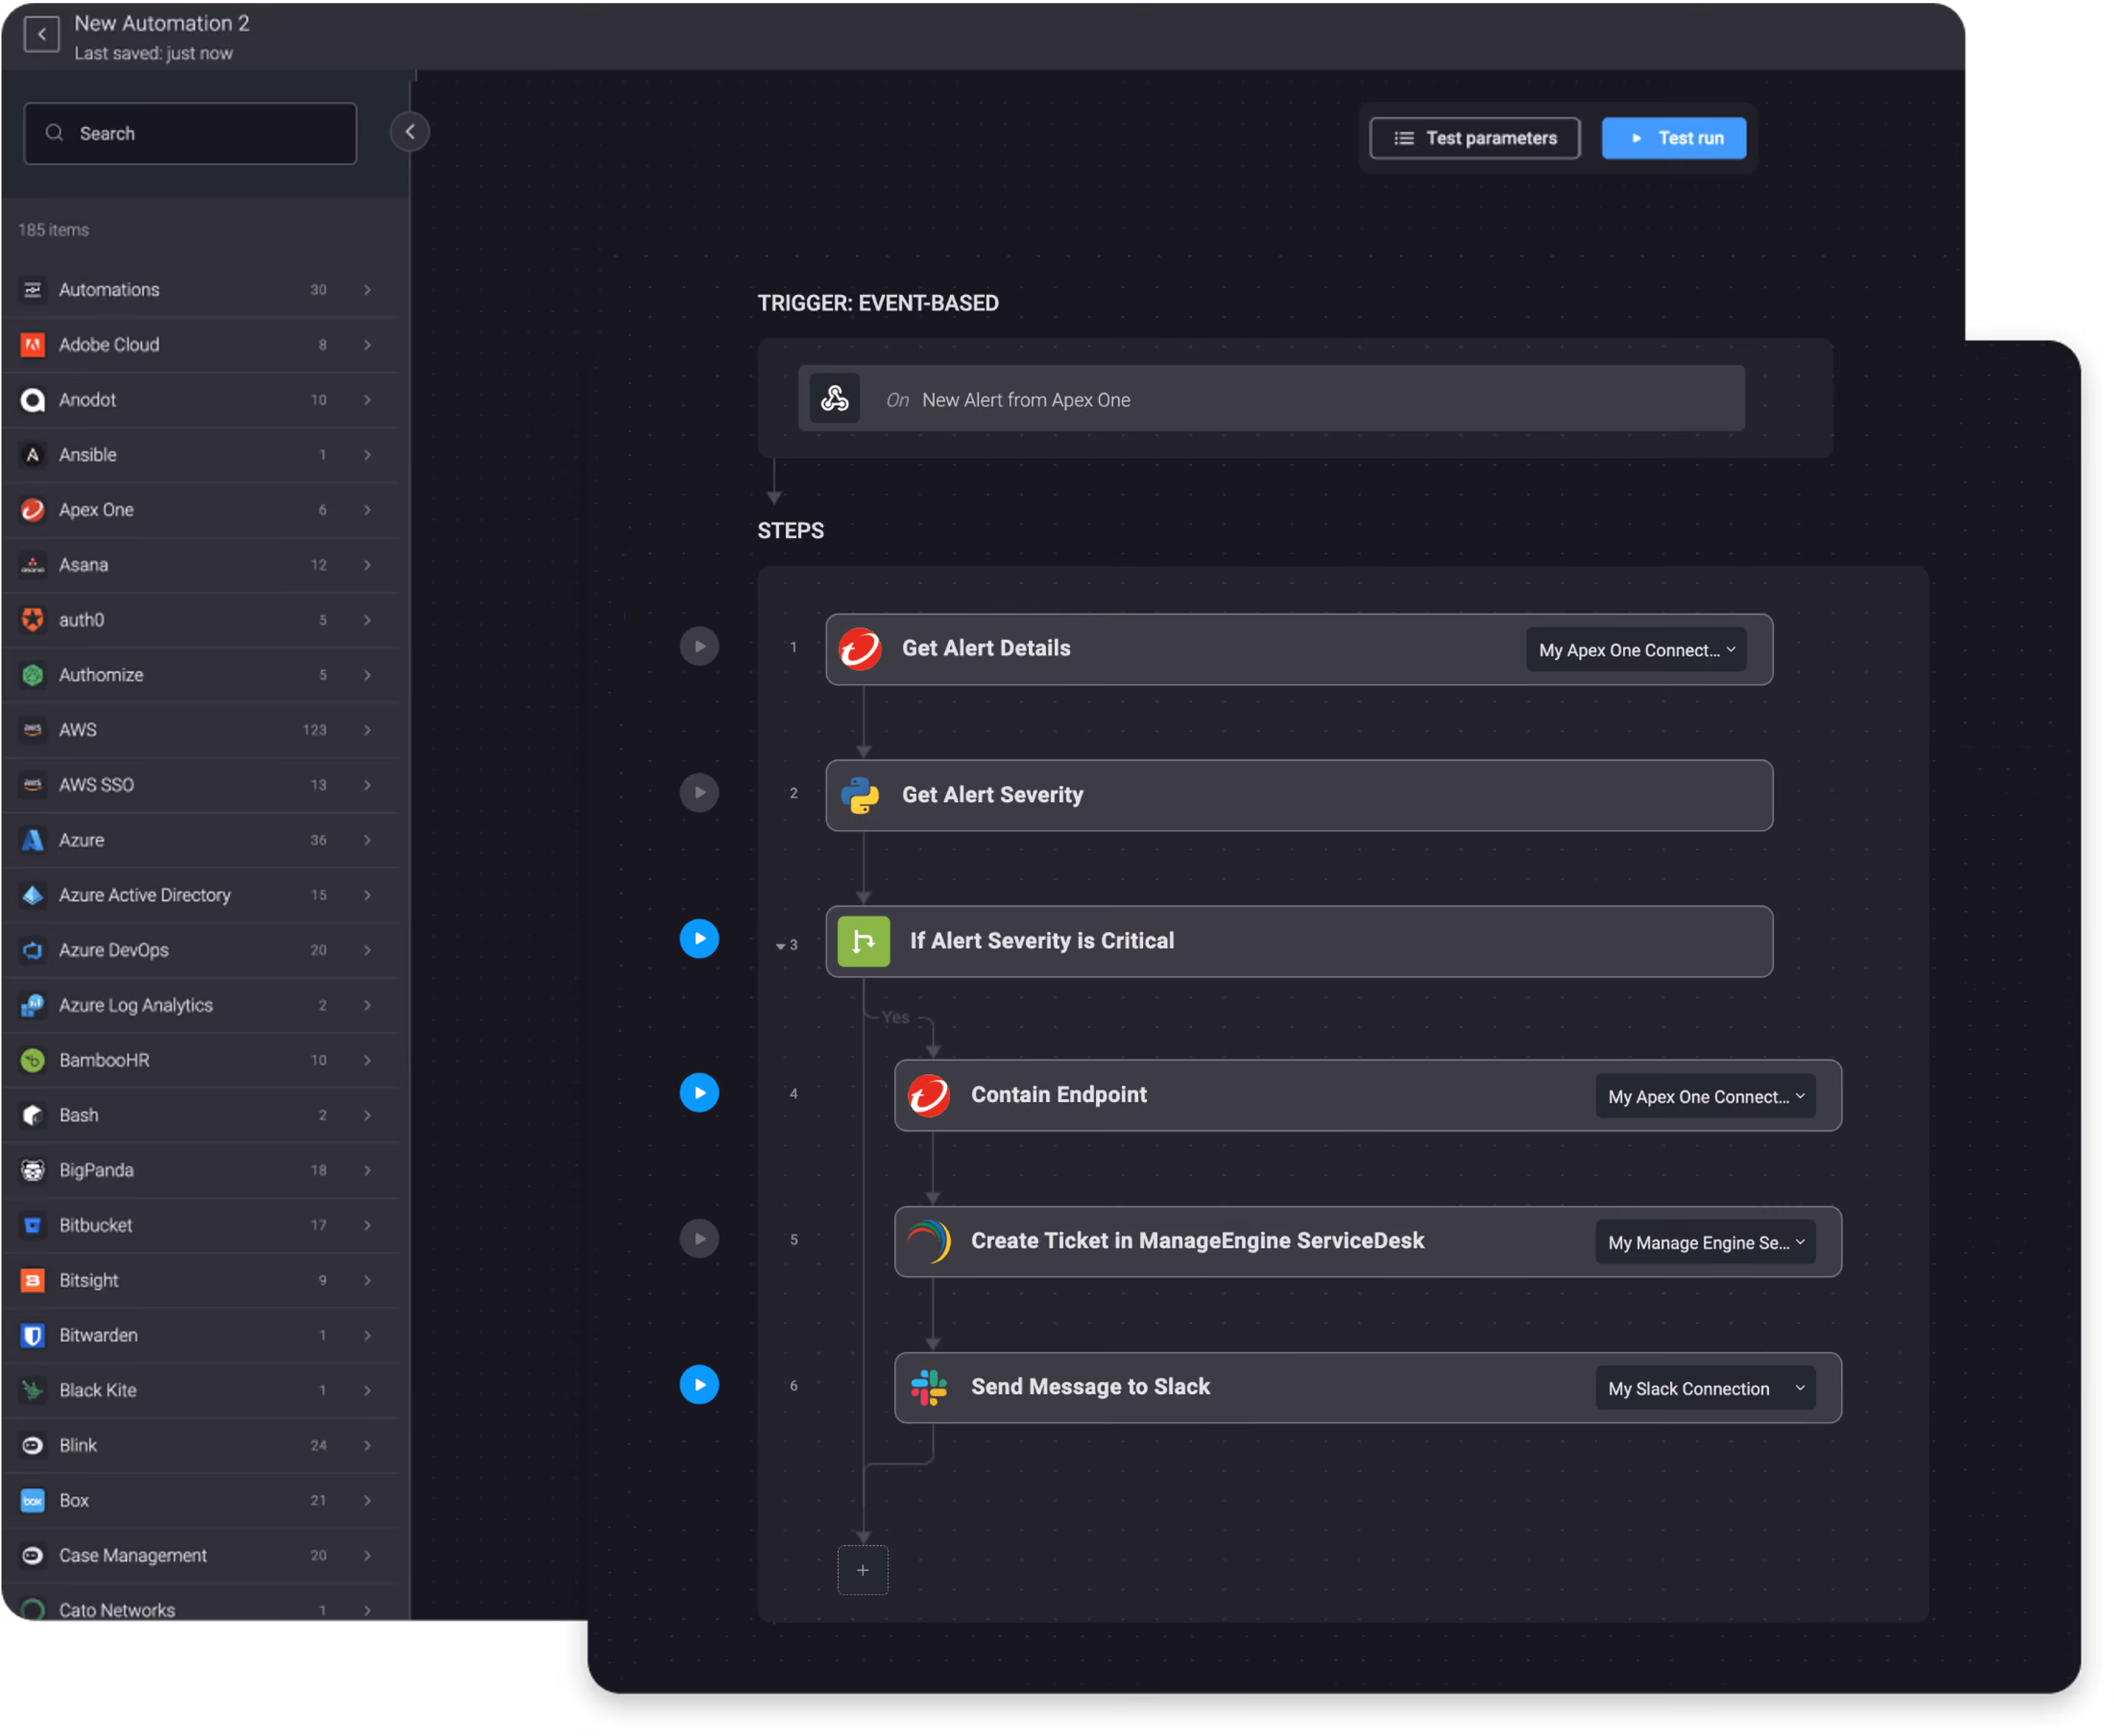Select the If Alert Severity is Critical step

(x=1300, y=943)
